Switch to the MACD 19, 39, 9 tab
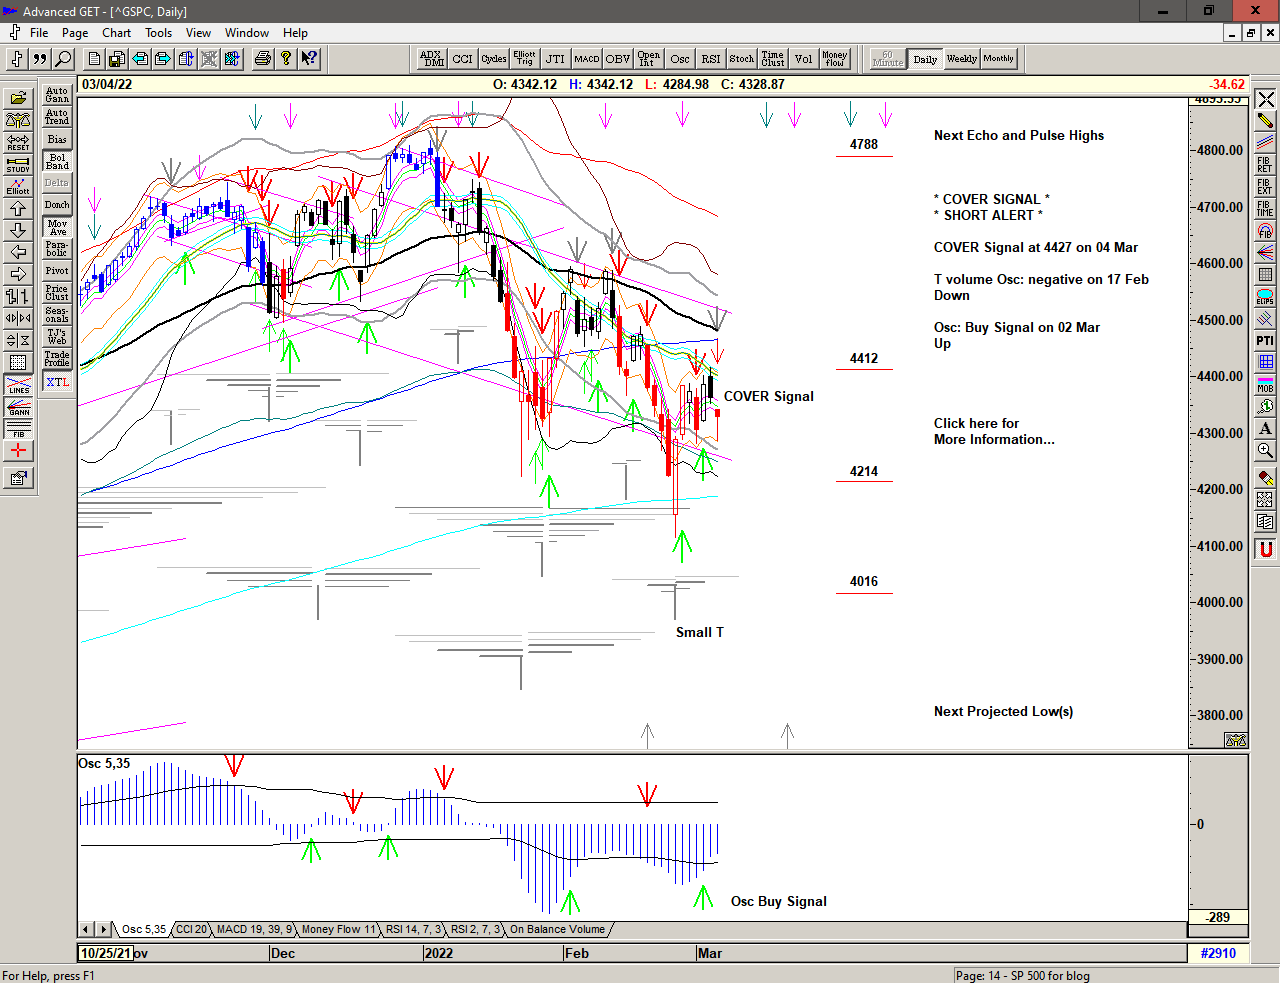The image size is (1280, 983). [x=254, y=929]
